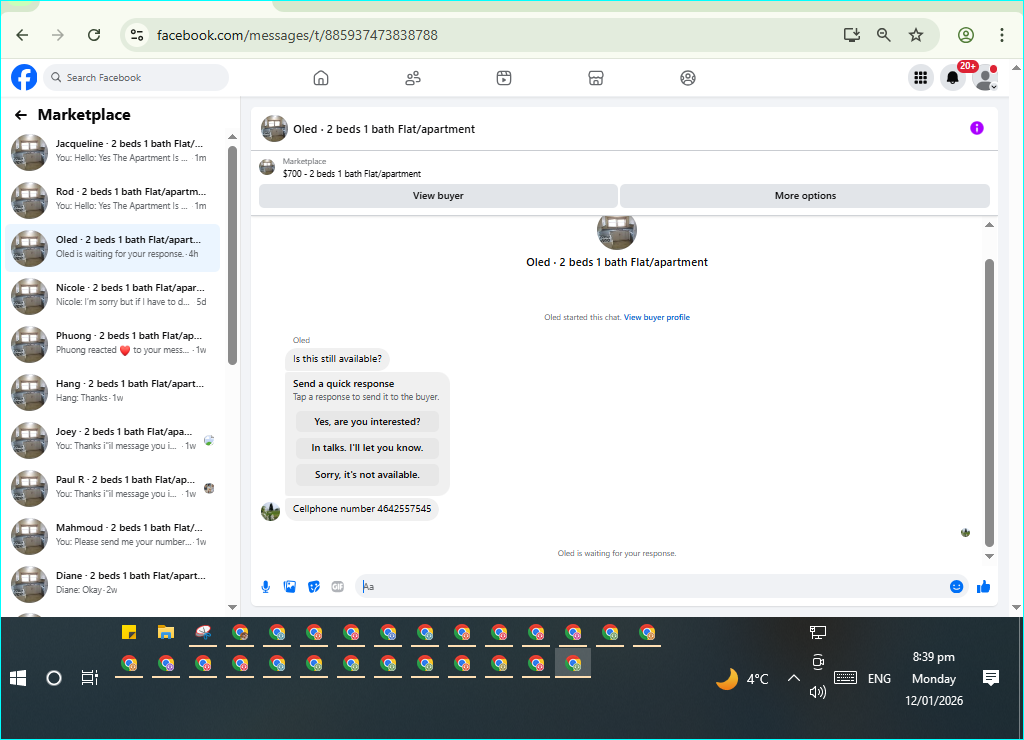Open Rod's conversation
Image resolution: width=1024 pixels, height=740 pixels.
click(112, 199)
